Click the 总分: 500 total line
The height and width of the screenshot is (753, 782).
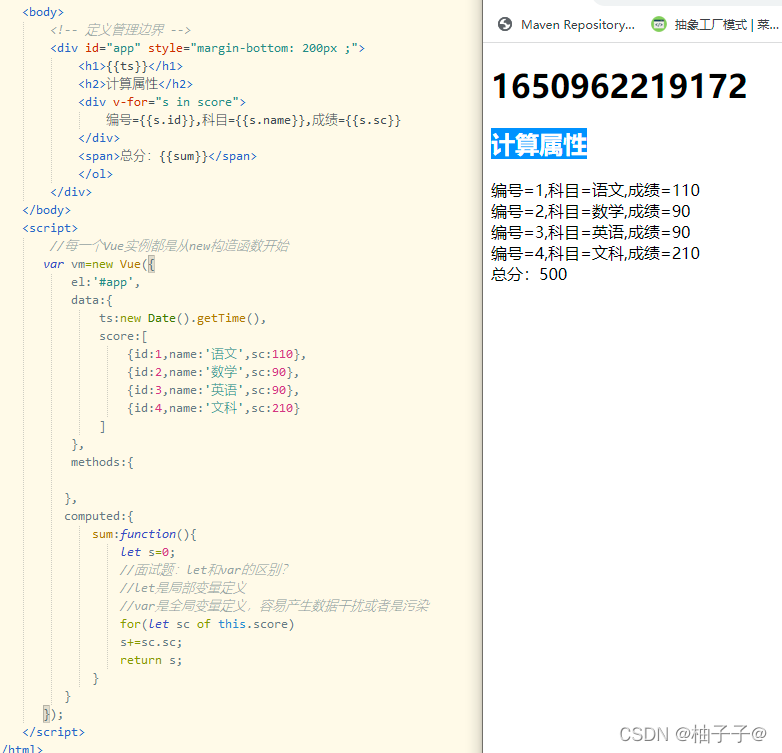529,274
